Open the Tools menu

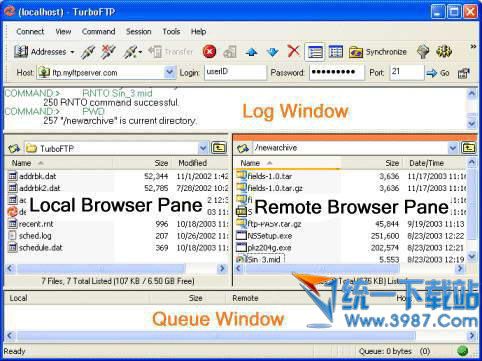[x=171, y=31]
